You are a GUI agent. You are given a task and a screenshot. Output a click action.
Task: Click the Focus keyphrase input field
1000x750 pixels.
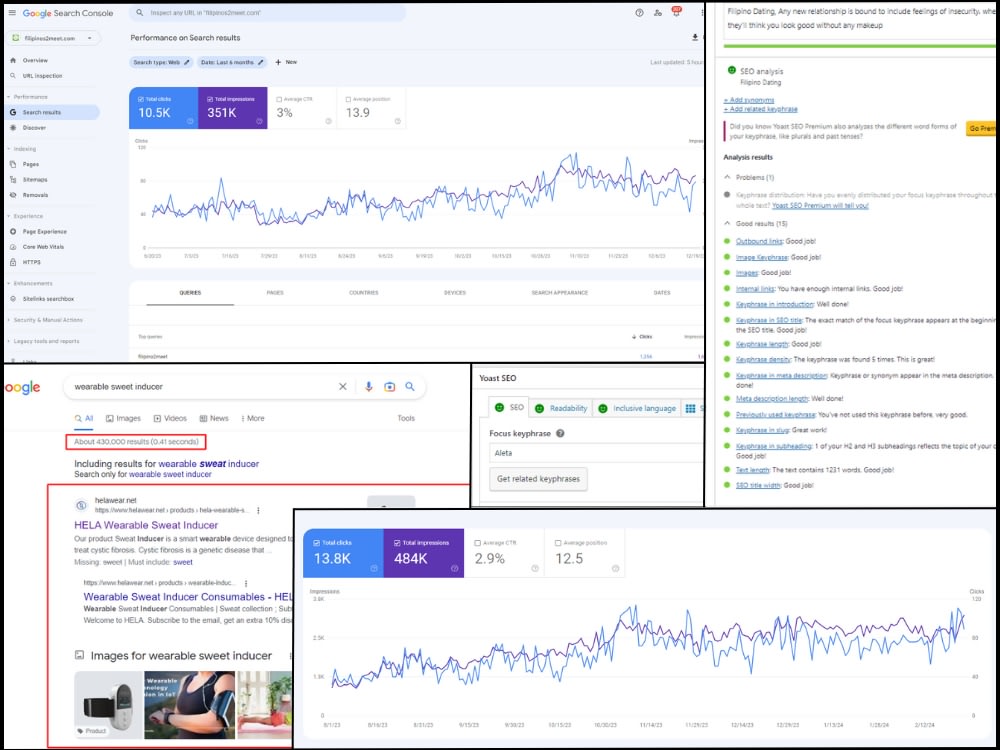tap(596, 453)
